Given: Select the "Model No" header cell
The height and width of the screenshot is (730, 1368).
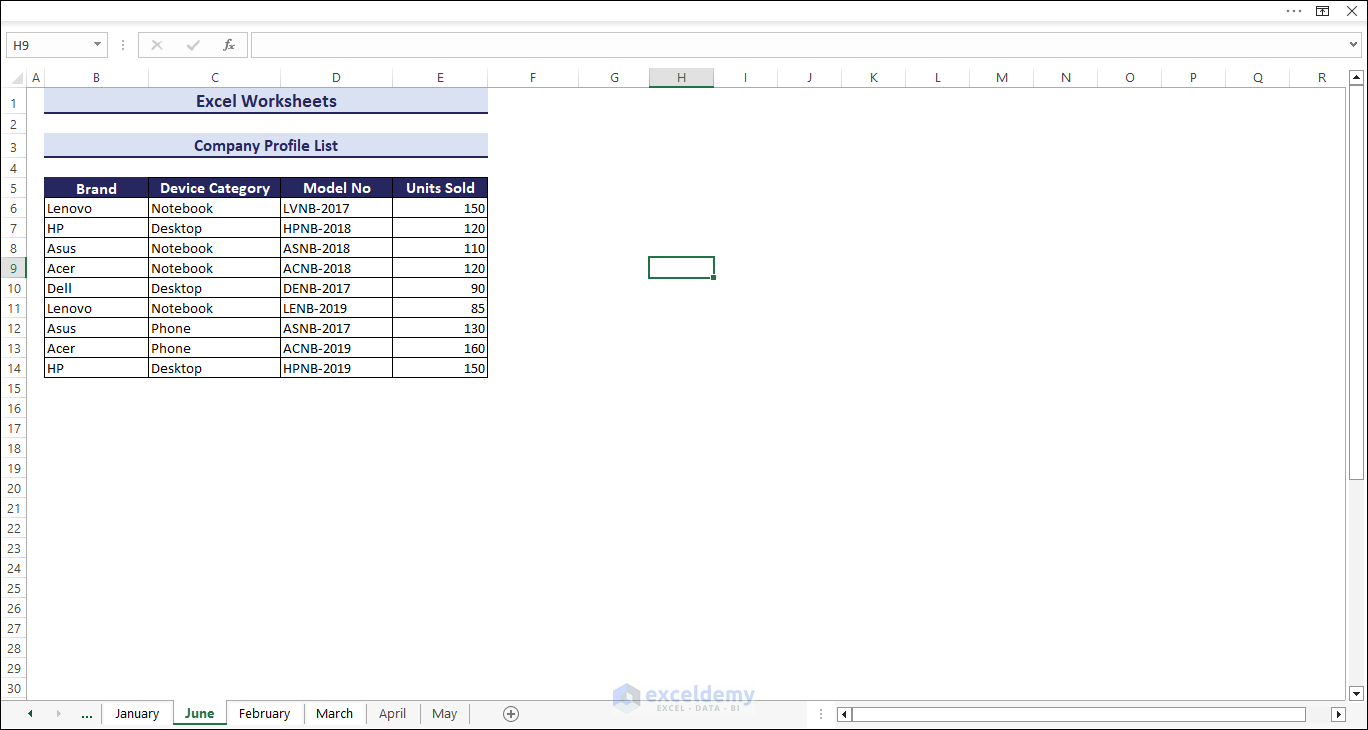Looking at the screenshot, I should tap(337, 188).
